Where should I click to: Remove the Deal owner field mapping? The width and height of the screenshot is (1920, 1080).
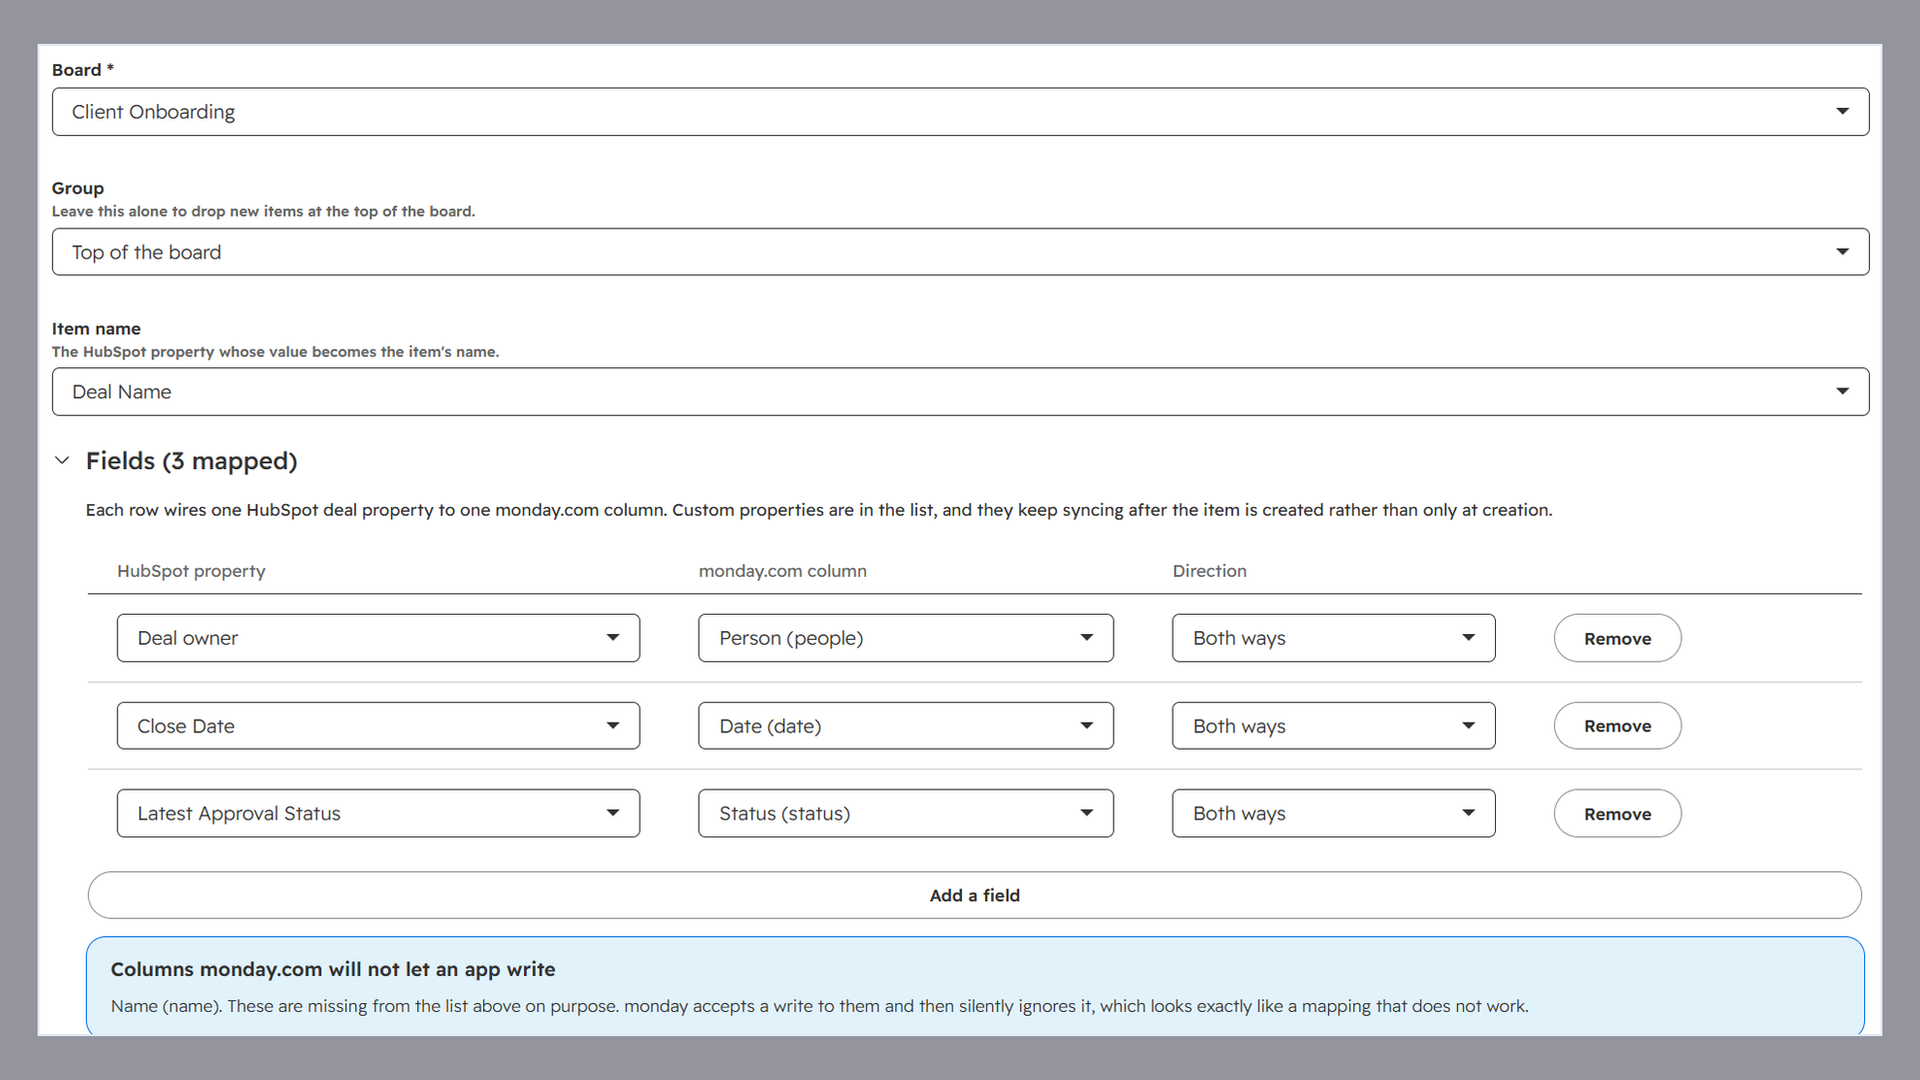pyautogui.click(x=1617, y=638)
